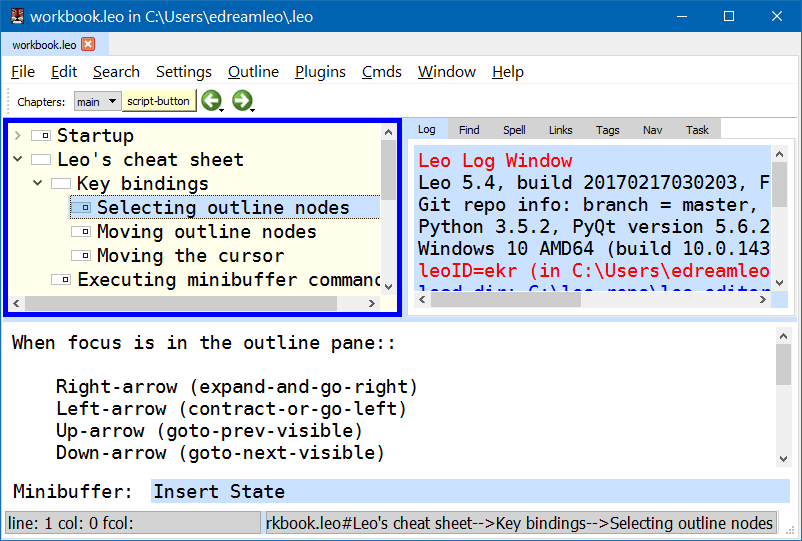
Task: Click outline pane vertical scrollbar down arrow
Action: point(388,287)
